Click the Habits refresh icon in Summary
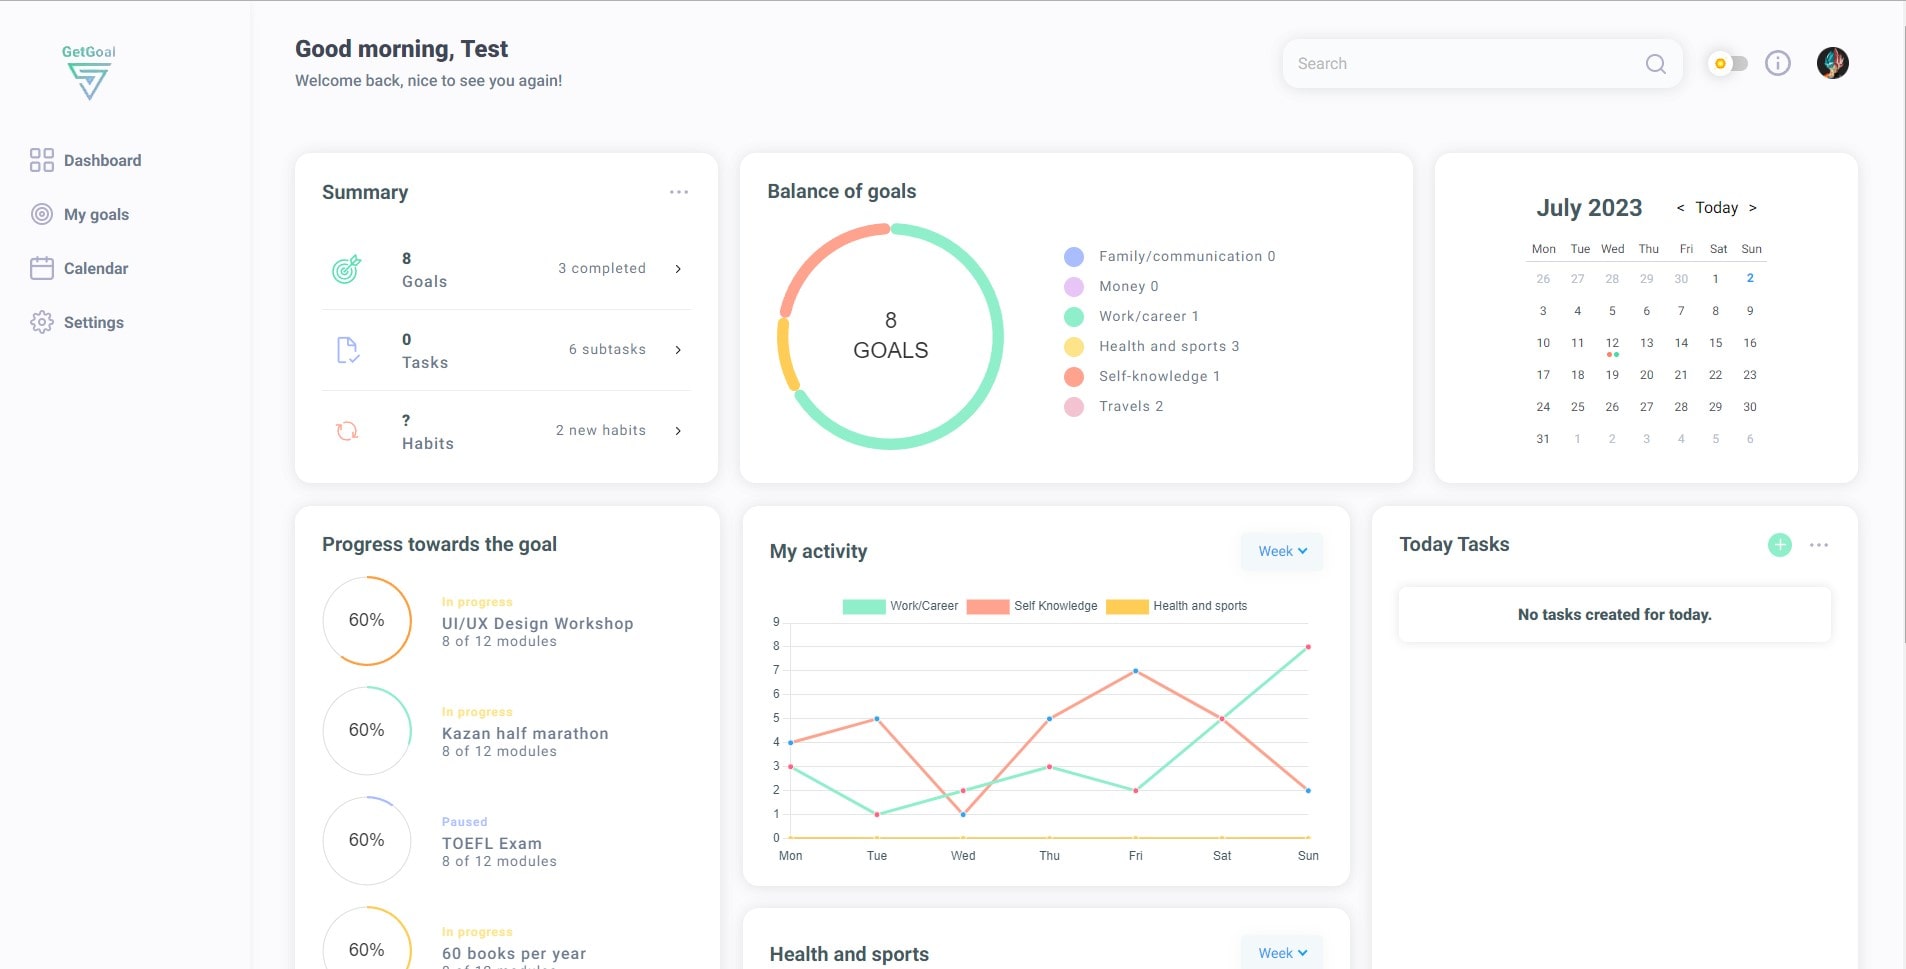Viewport: 1906px width, 969px height. point(347,431)
